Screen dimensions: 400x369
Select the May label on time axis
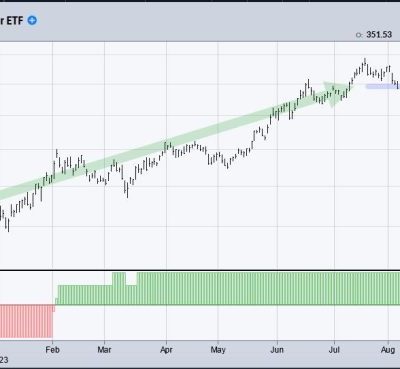pos(218,350)
